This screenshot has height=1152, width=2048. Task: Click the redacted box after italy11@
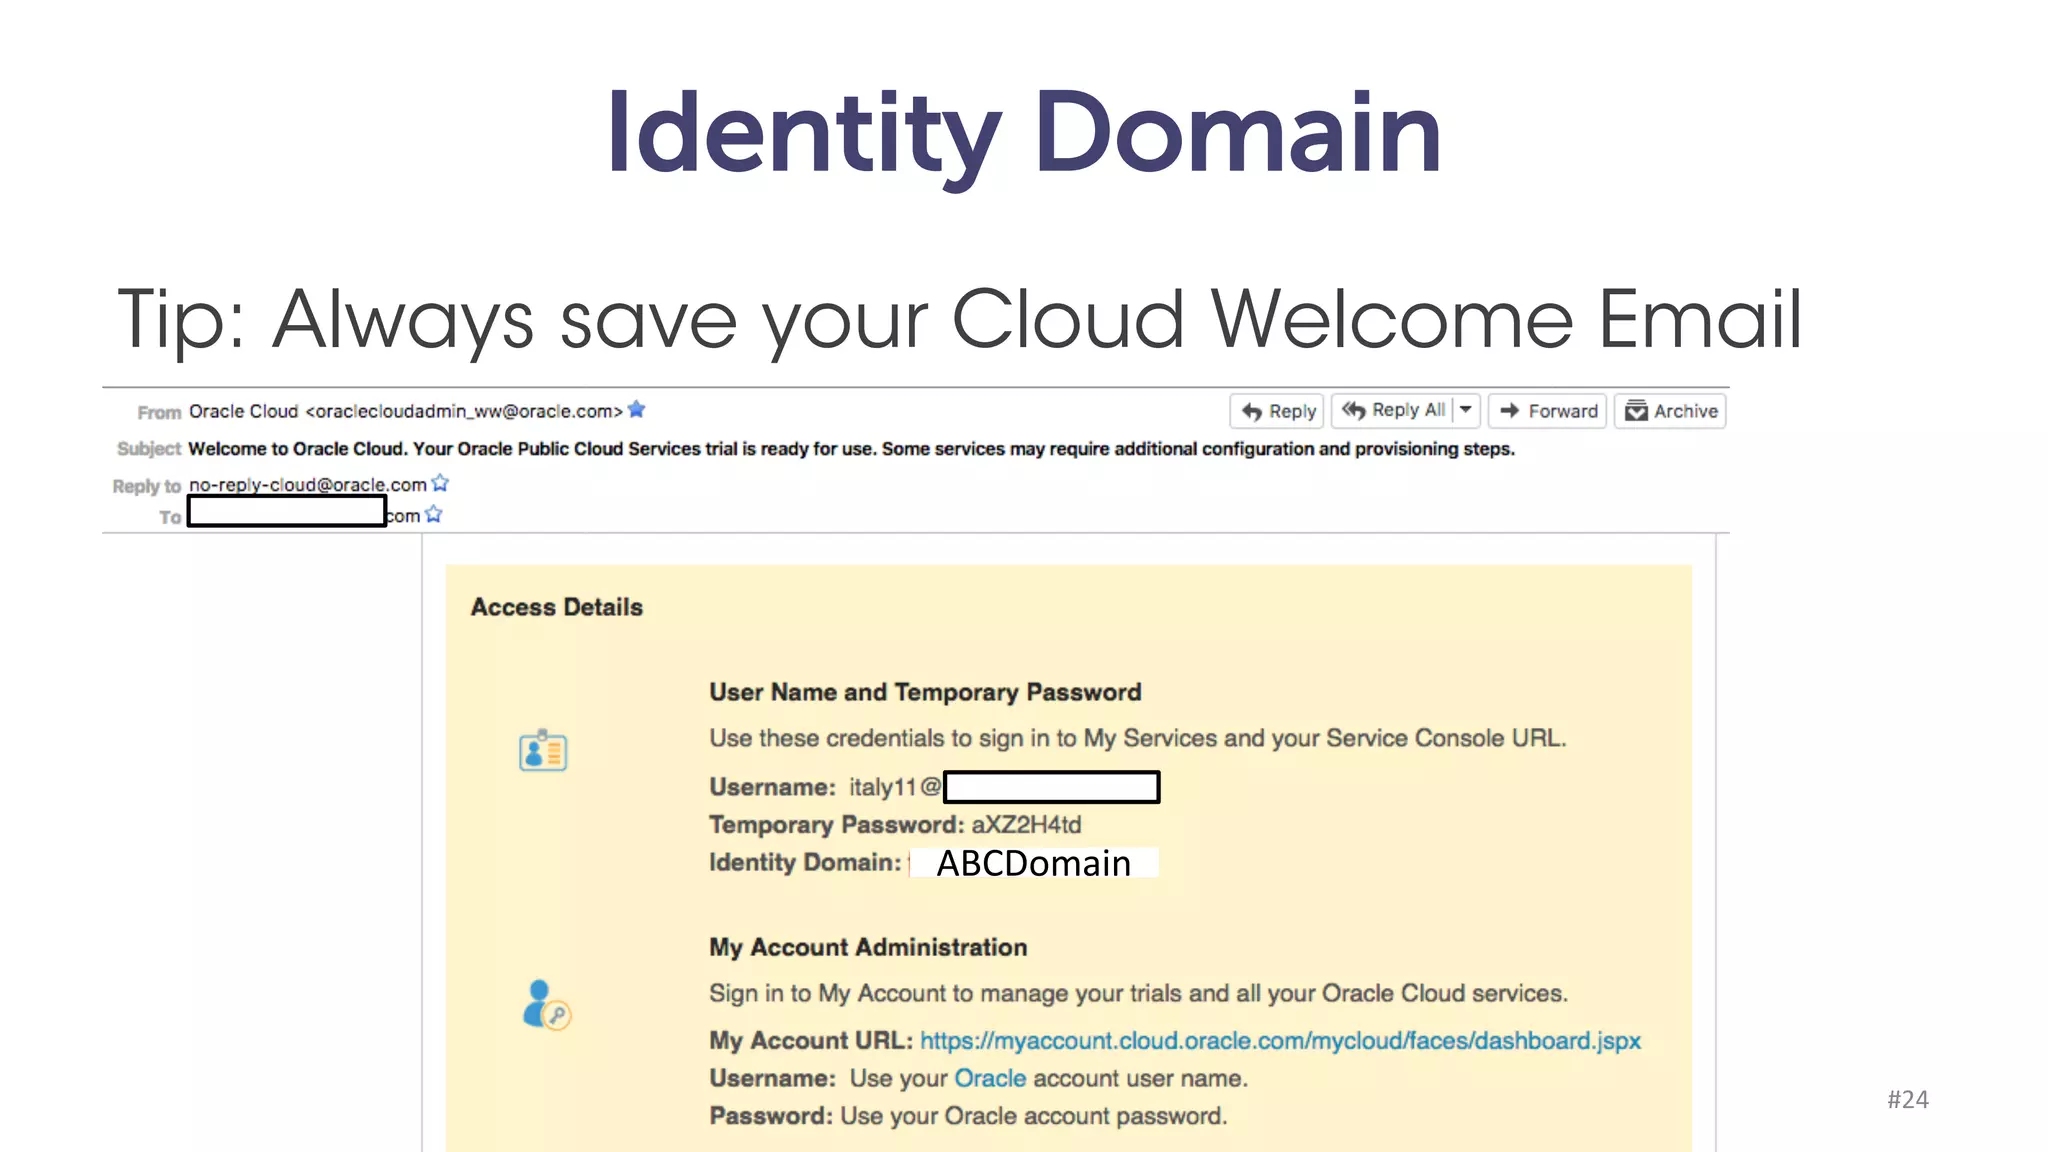(1051, 787)
